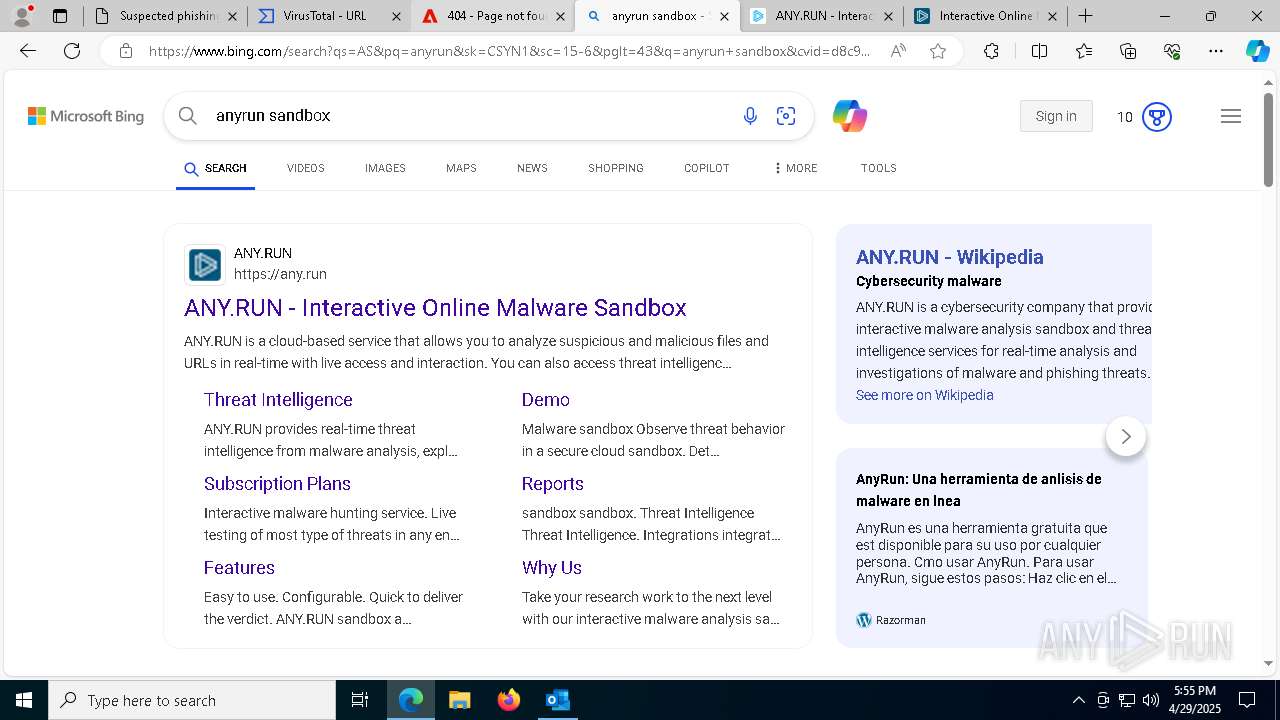Image resolution: width=1280 pixels, height=720 pixels.
Task: Select the IMAGES search tab
Action: (385, 168)
